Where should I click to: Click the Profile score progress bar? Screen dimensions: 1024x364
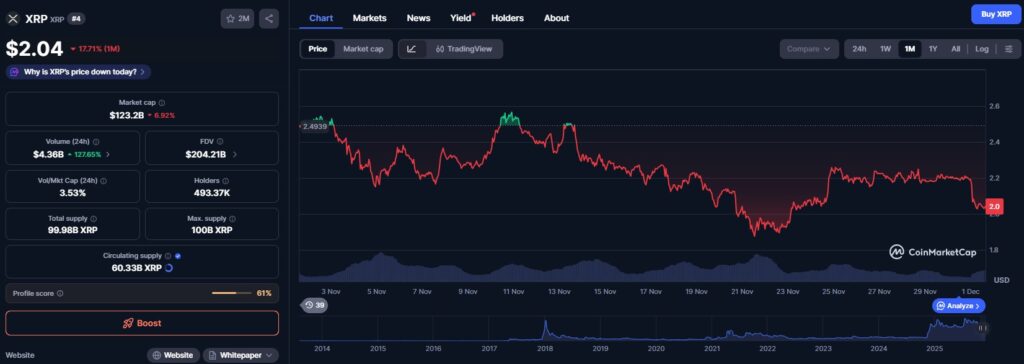233,293
